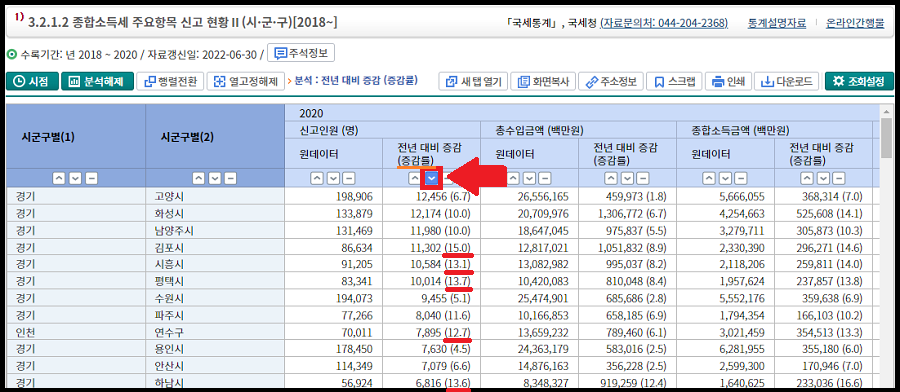This screenshot has height=392, width=900.
Task: Select the 연수구 row cell
Action: pos(215,332)
